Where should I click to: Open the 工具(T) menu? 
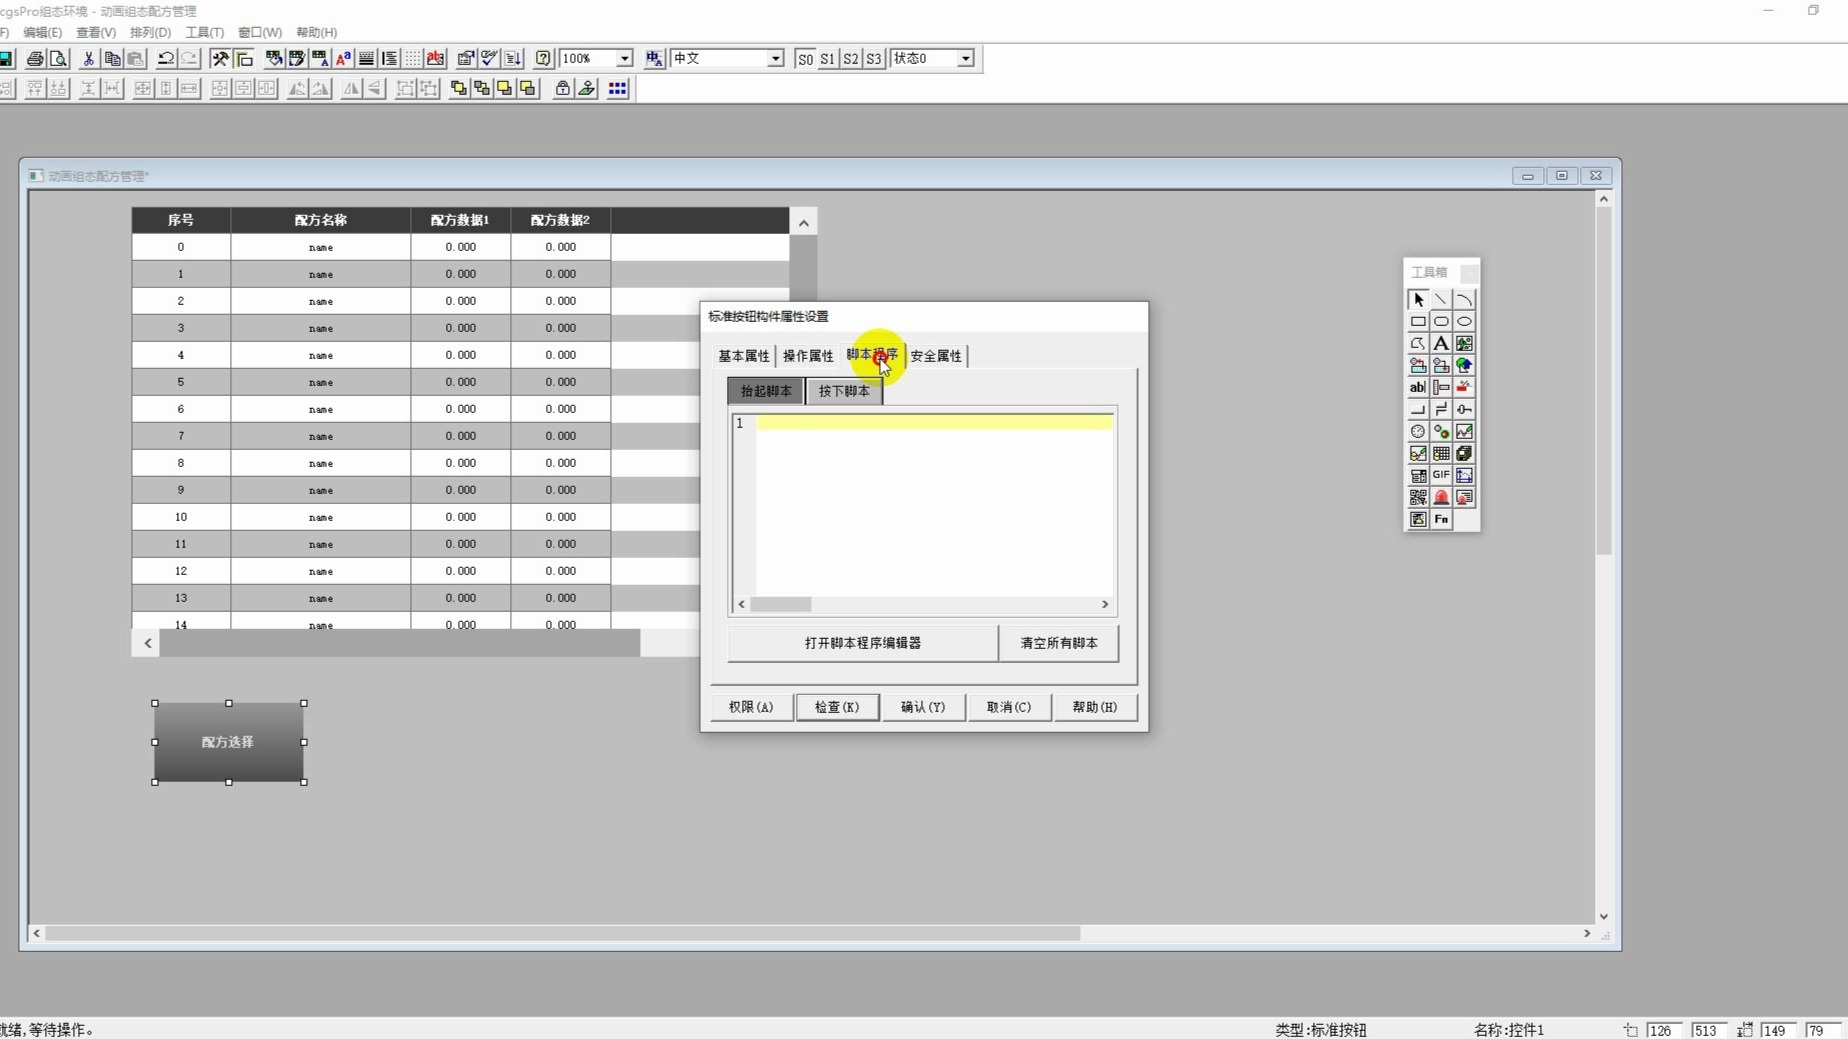pos(205,32)
